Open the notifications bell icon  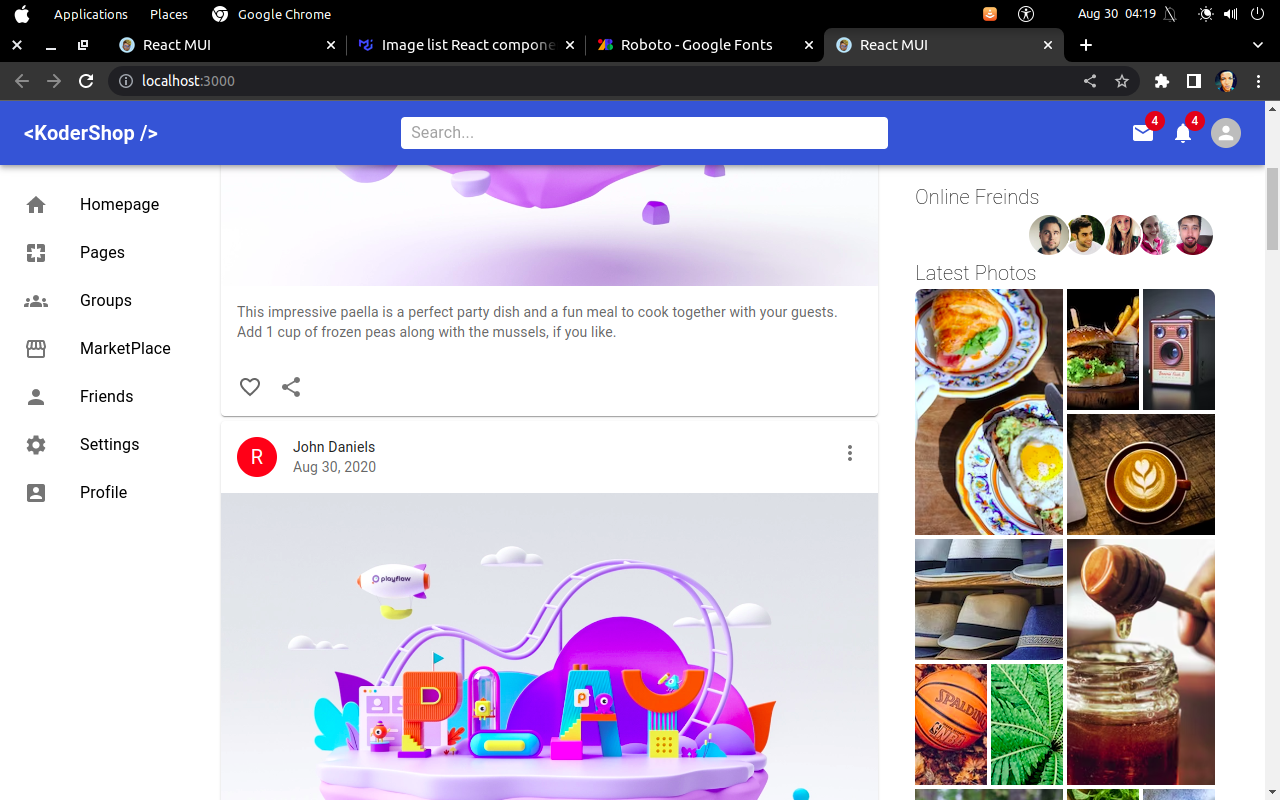(x=1183, y=133)
